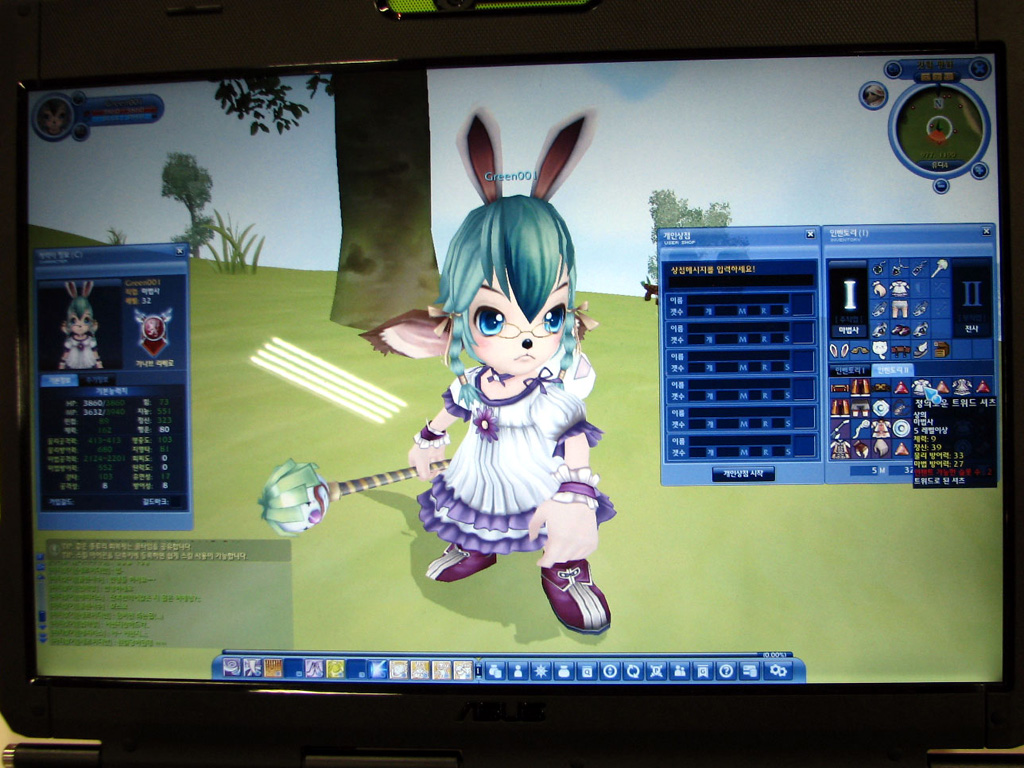Switch to job slot II 전사
Image resolution: width=1024 pixels, height=768 pixels.
(x=972, y=299)
